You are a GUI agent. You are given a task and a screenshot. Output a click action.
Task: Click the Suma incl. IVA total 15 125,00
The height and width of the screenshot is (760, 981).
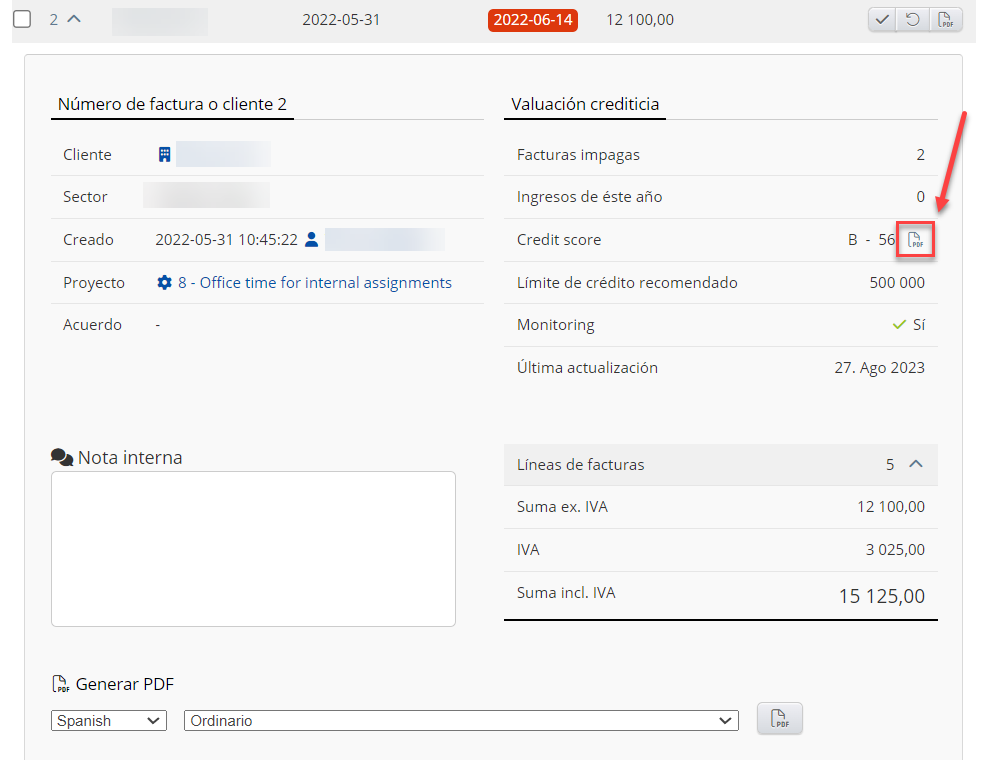tap(881, 596)
